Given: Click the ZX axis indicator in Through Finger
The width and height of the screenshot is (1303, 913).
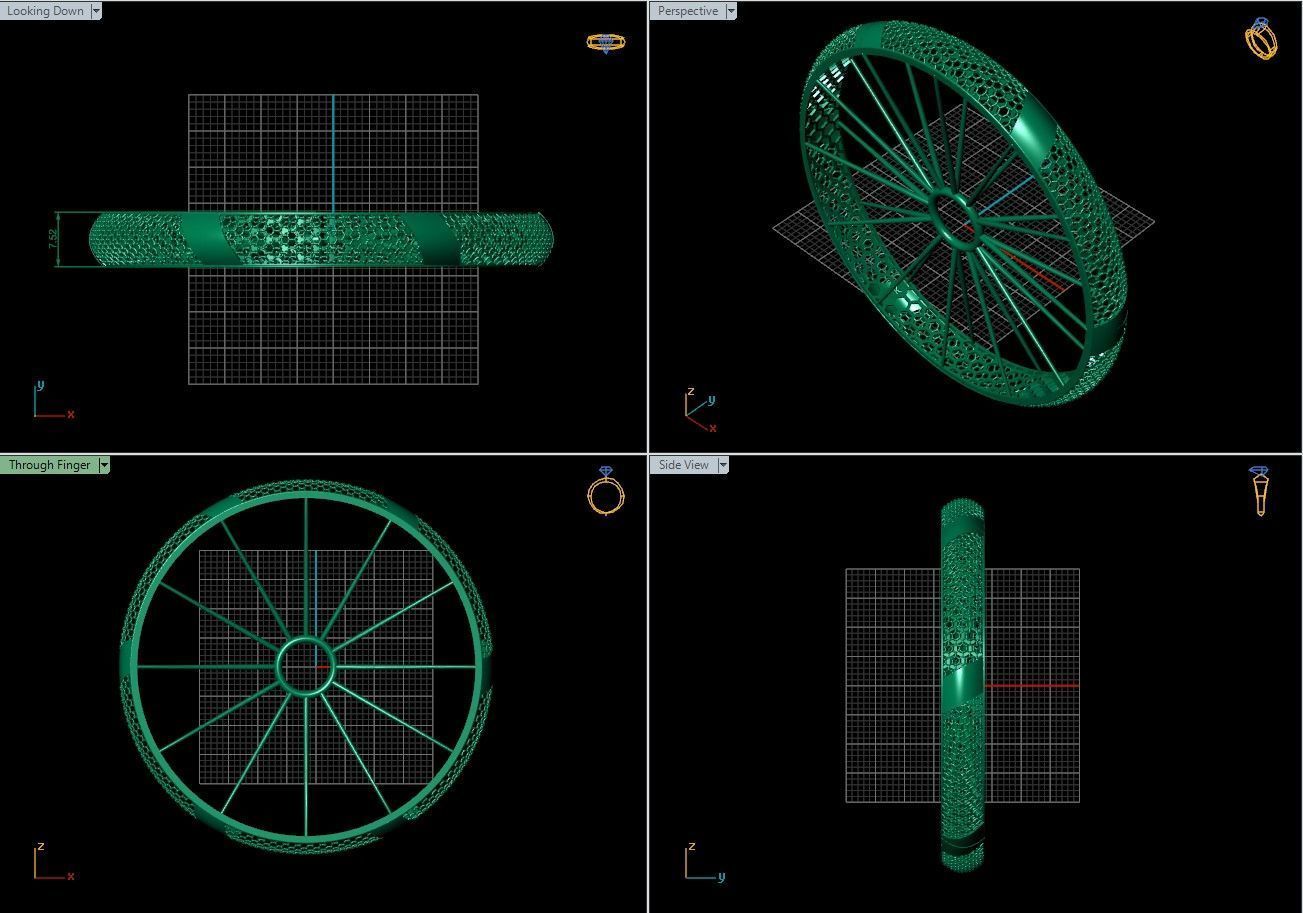Looking at the screenshot, I should (53, 862).
